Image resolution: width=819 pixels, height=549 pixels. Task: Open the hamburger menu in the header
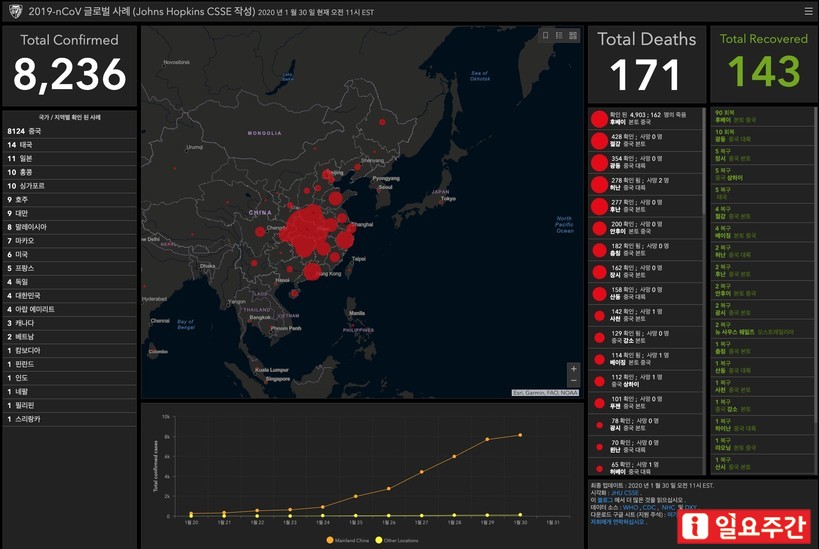pos(808,11)
